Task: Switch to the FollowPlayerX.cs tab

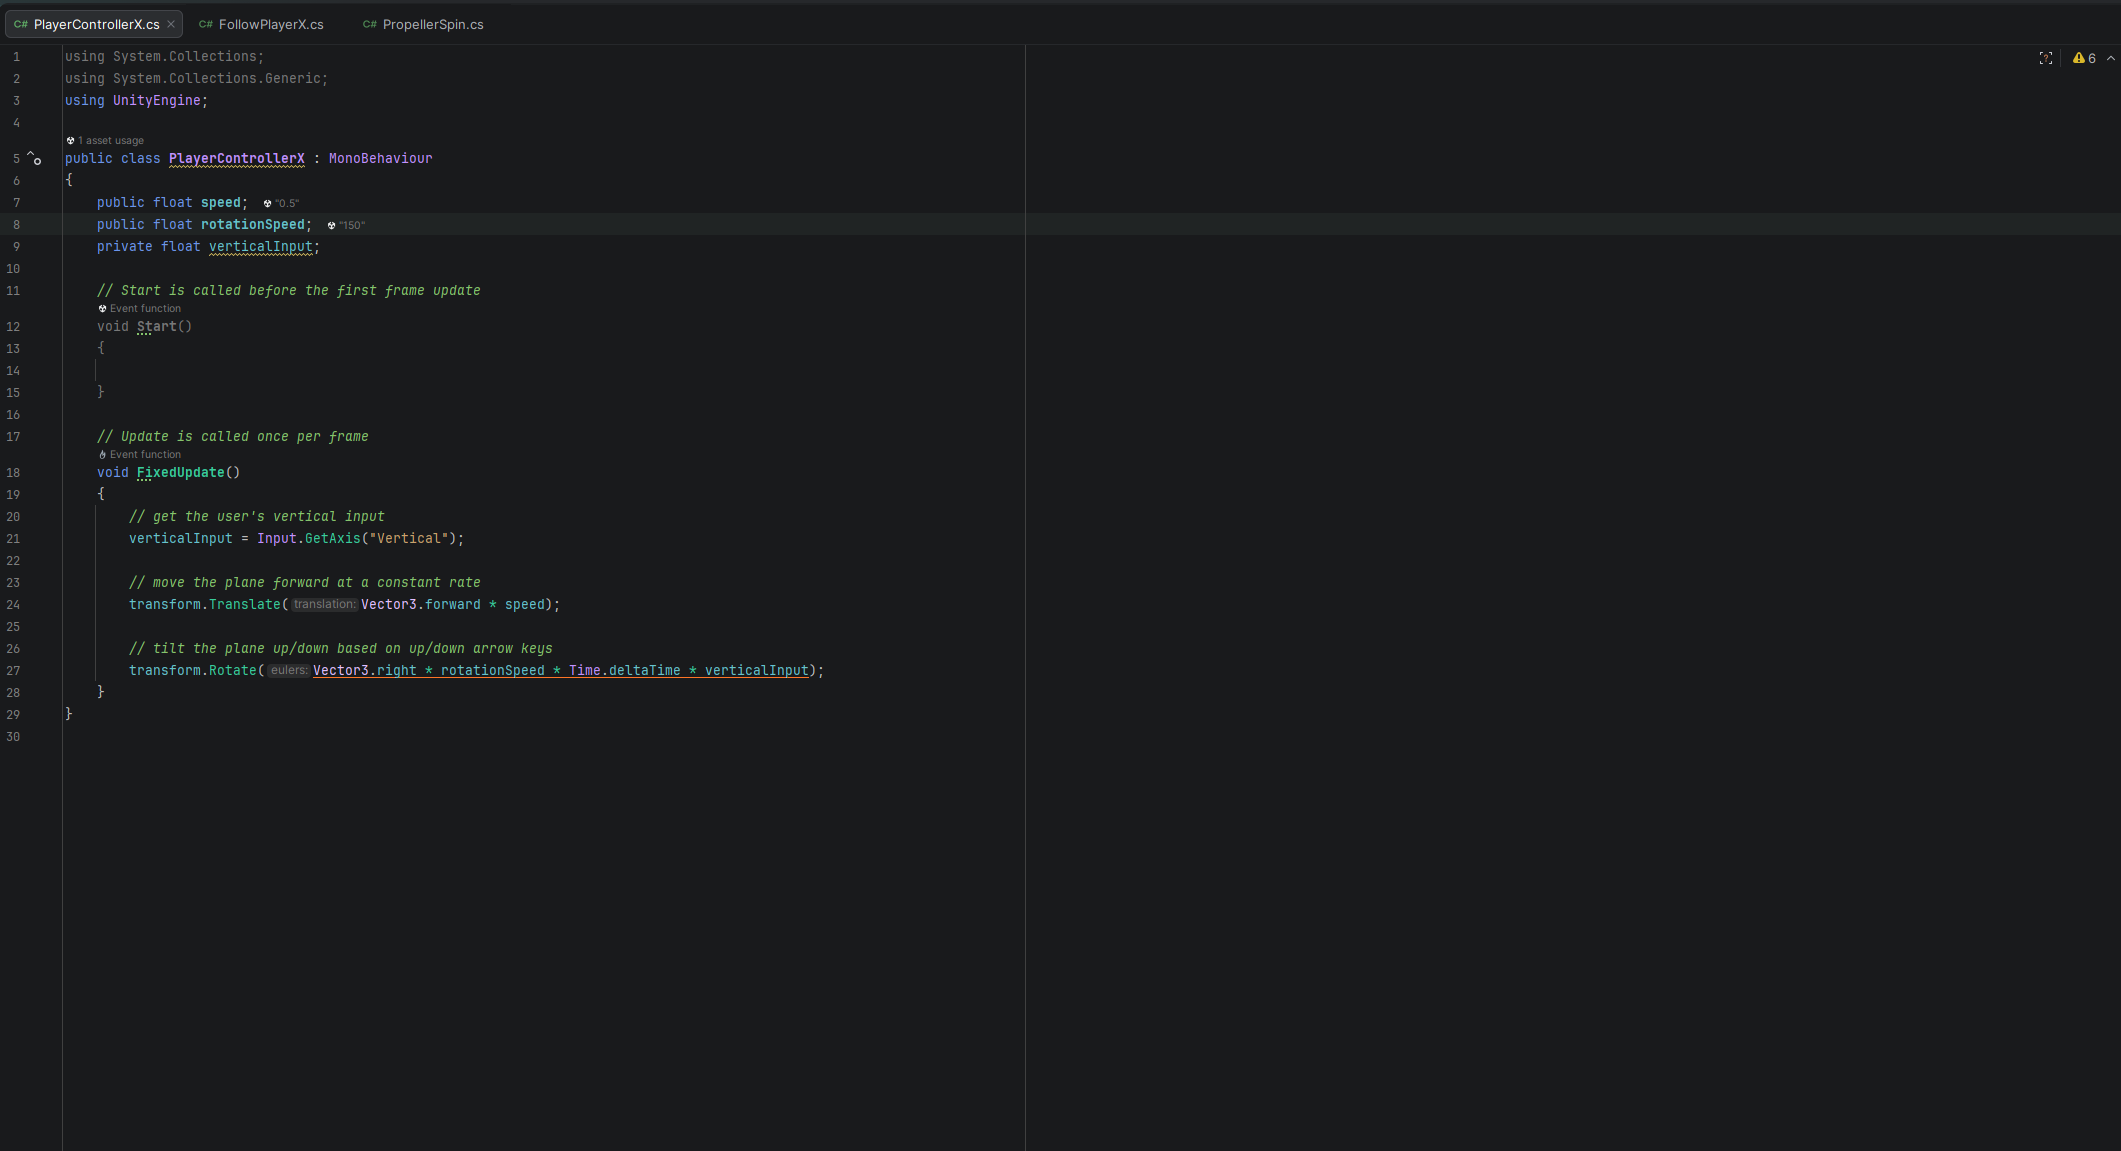Action: click(x=271, y=24)
